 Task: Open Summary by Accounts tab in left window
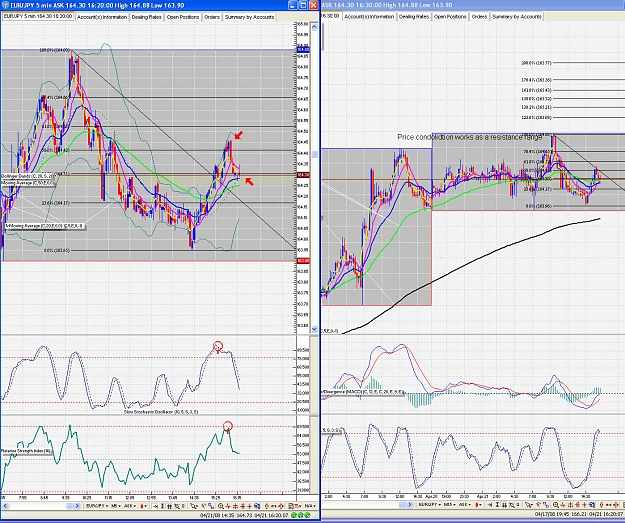pyautogui.click(x=249, y=17)
